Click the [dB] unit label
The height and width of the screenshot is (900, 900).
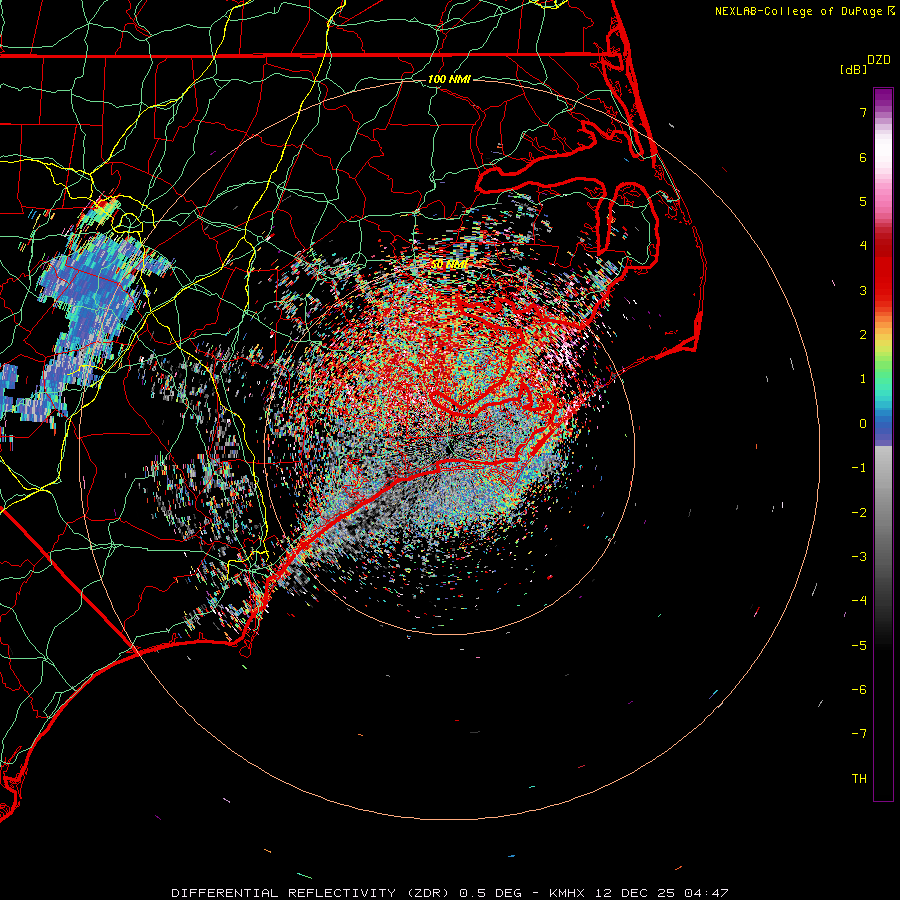click(854, 69)
